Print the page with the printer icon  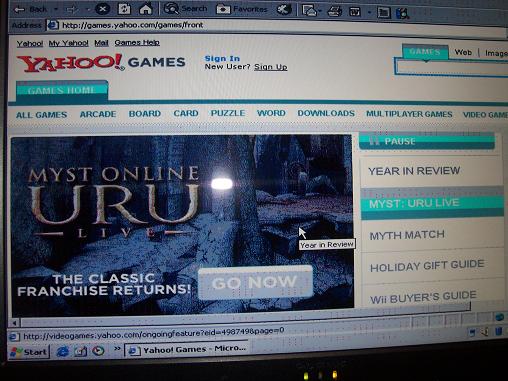click(334, 12)
